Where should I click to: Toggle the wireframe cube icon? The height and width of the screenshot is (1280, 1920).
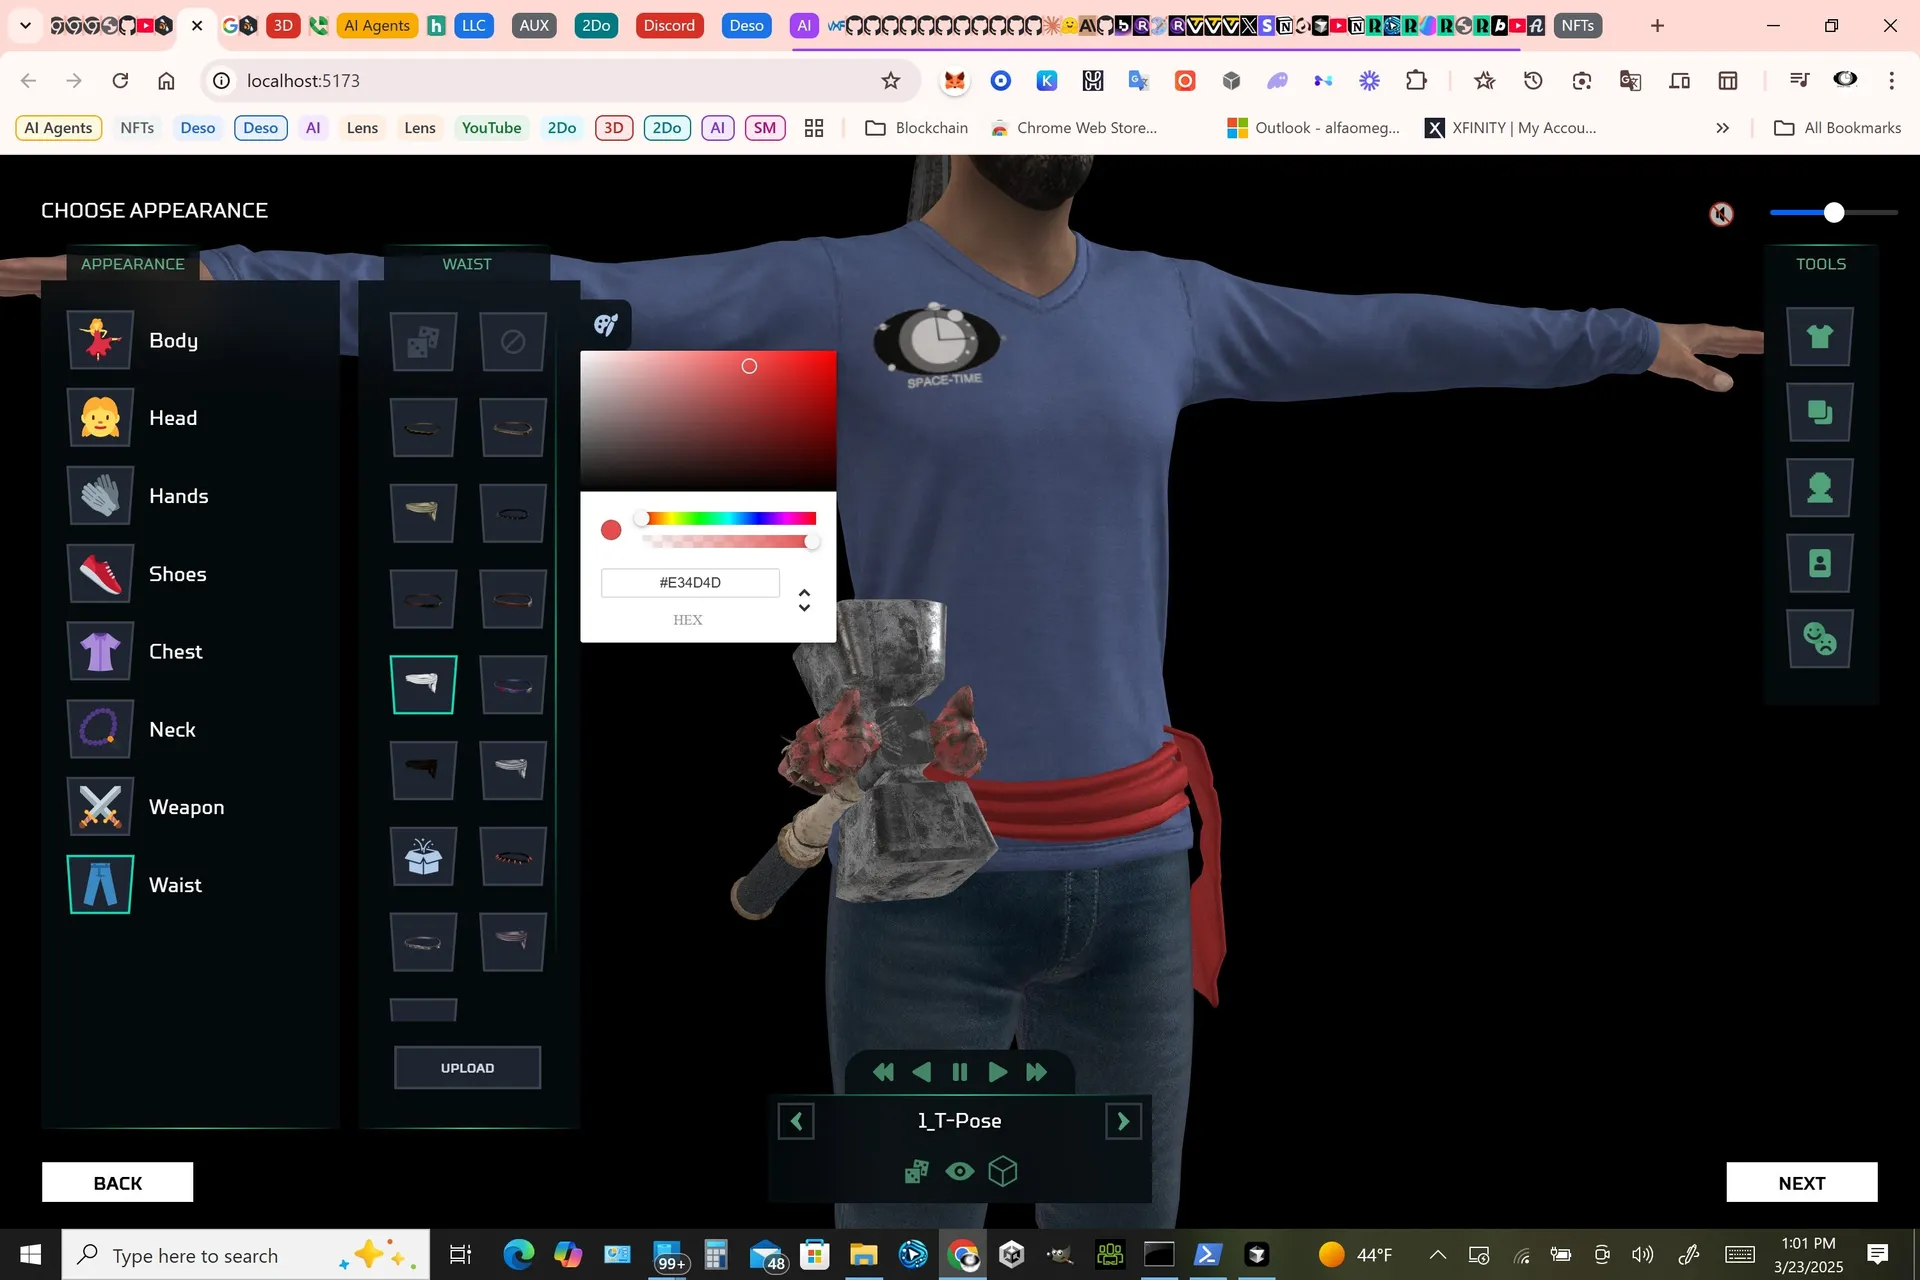tap(1002, 1171)
